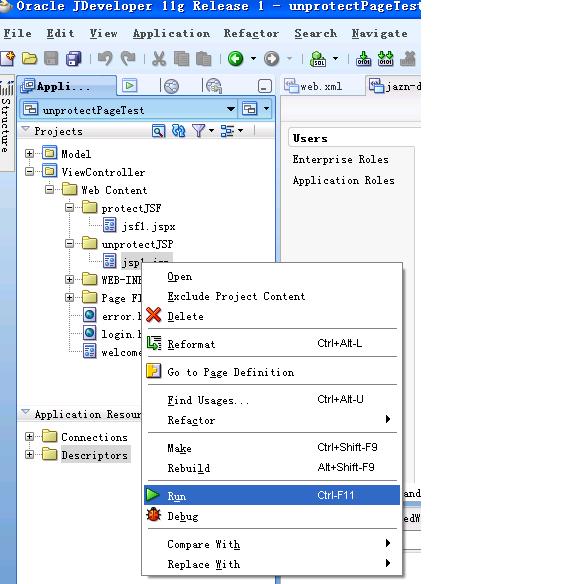Click the Make project toolbar icon
The width and height of the screenshot is (587, 584).
point(363,59)
